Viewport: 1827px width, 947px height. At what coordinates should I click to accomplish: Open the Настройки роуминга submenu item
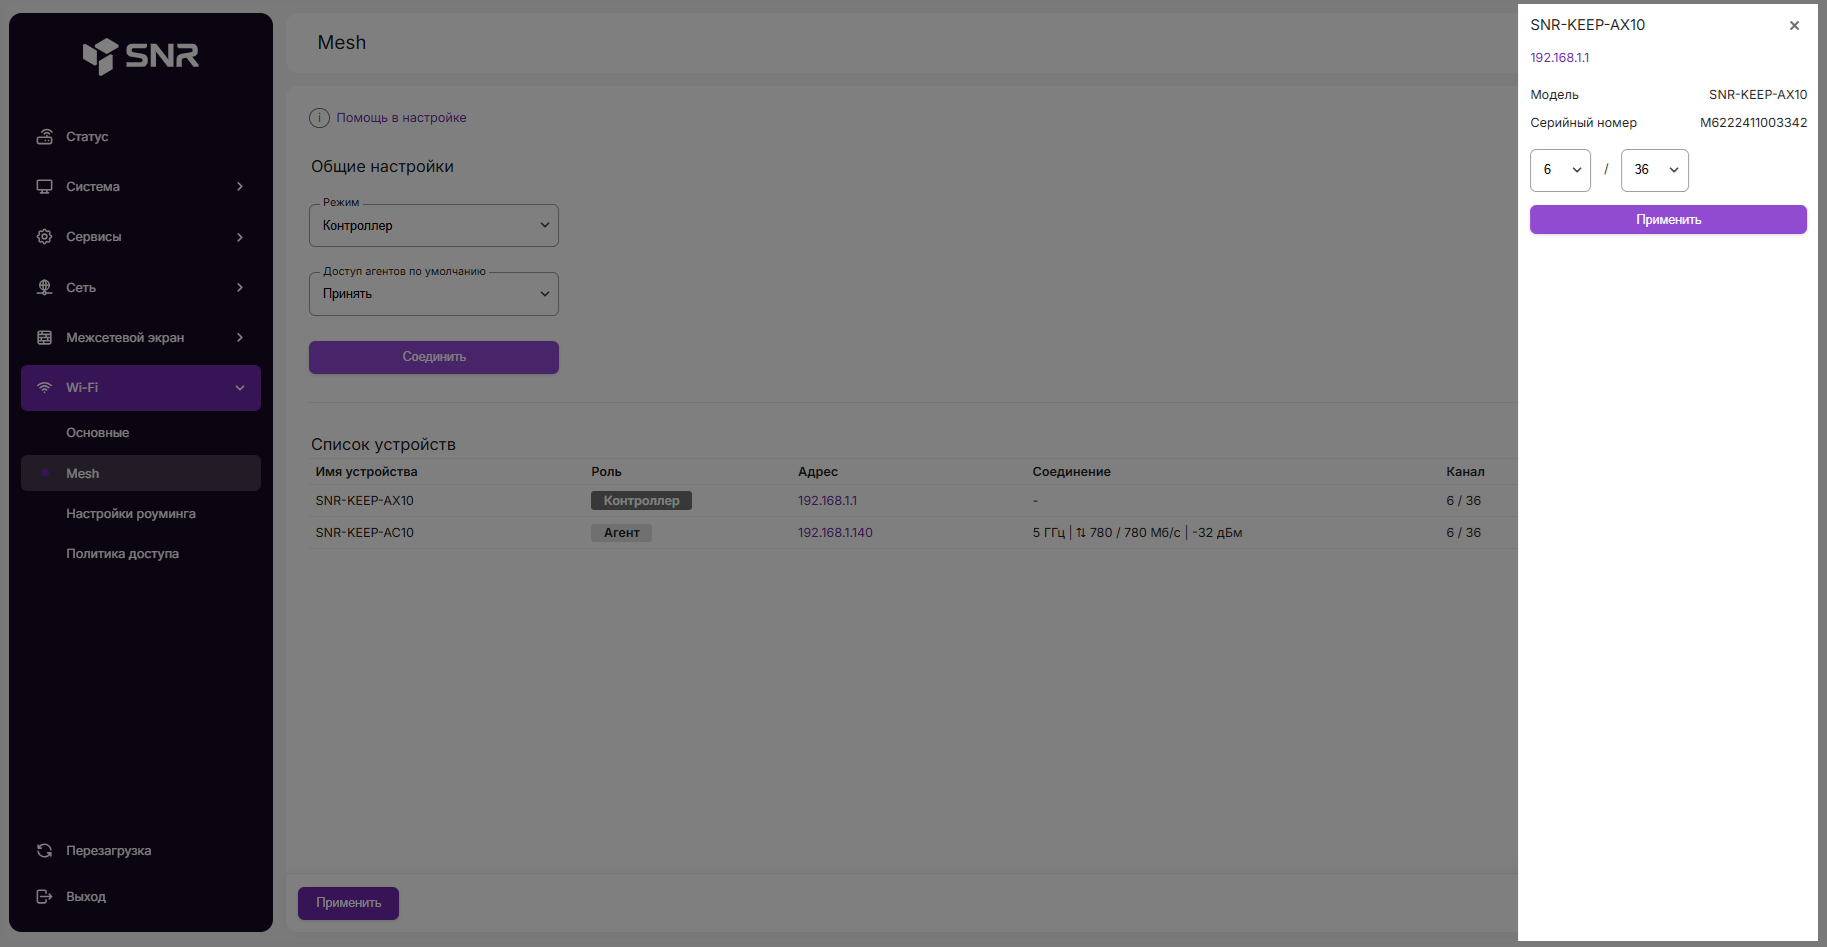point(131,514)
